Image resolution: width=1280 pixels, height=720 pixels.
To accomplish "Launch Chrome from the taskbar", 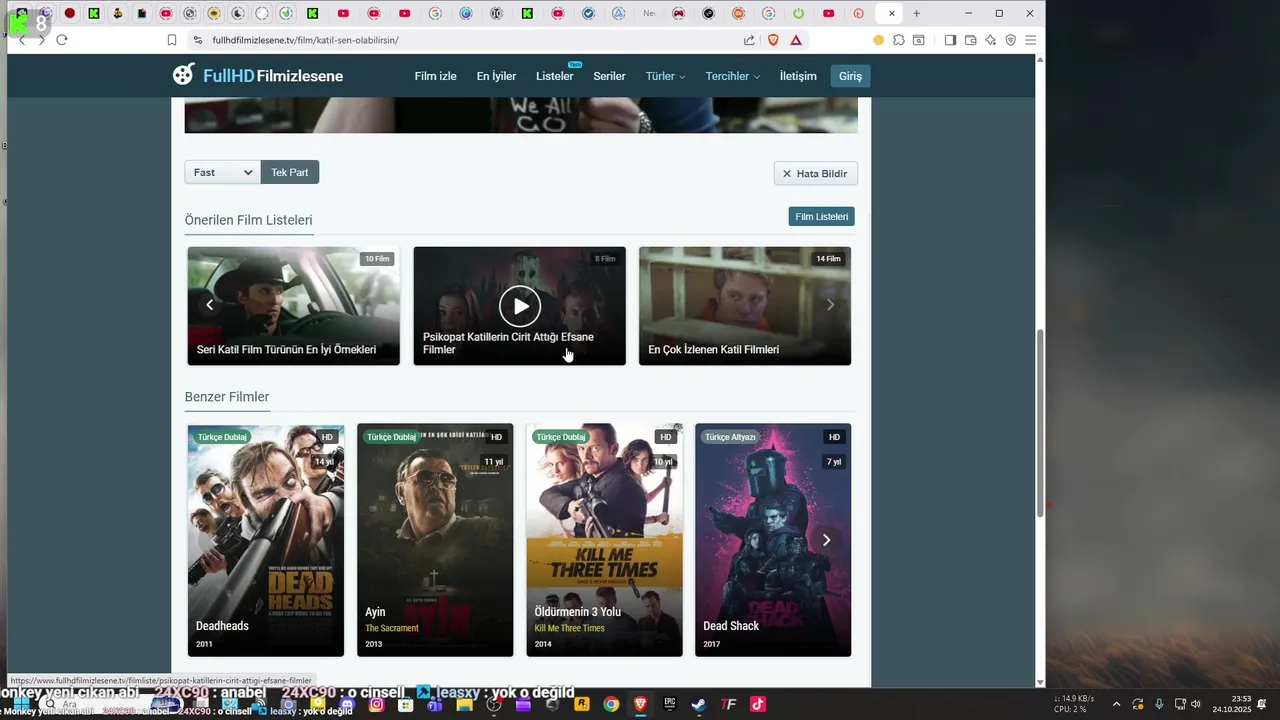I will pos(611,704).
